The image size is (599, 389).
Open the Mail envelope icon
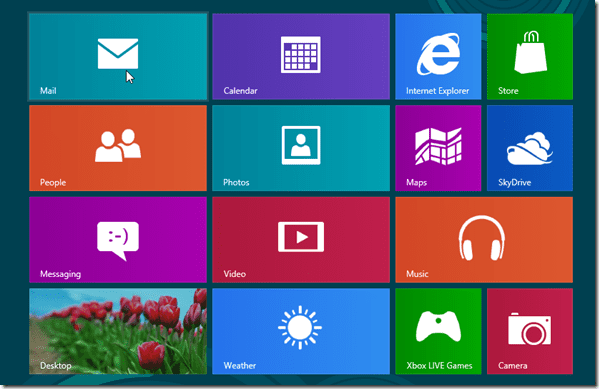[x=118, y=53]
